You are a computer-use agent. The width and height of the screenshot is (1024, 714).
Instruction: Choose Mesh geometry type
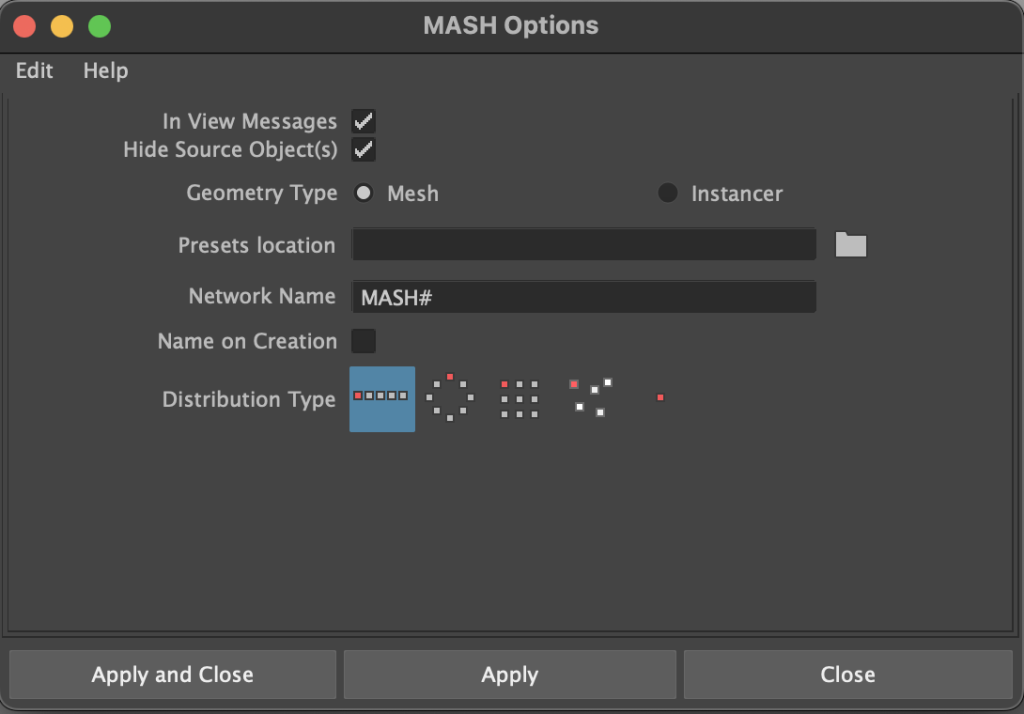coord(363,193)
